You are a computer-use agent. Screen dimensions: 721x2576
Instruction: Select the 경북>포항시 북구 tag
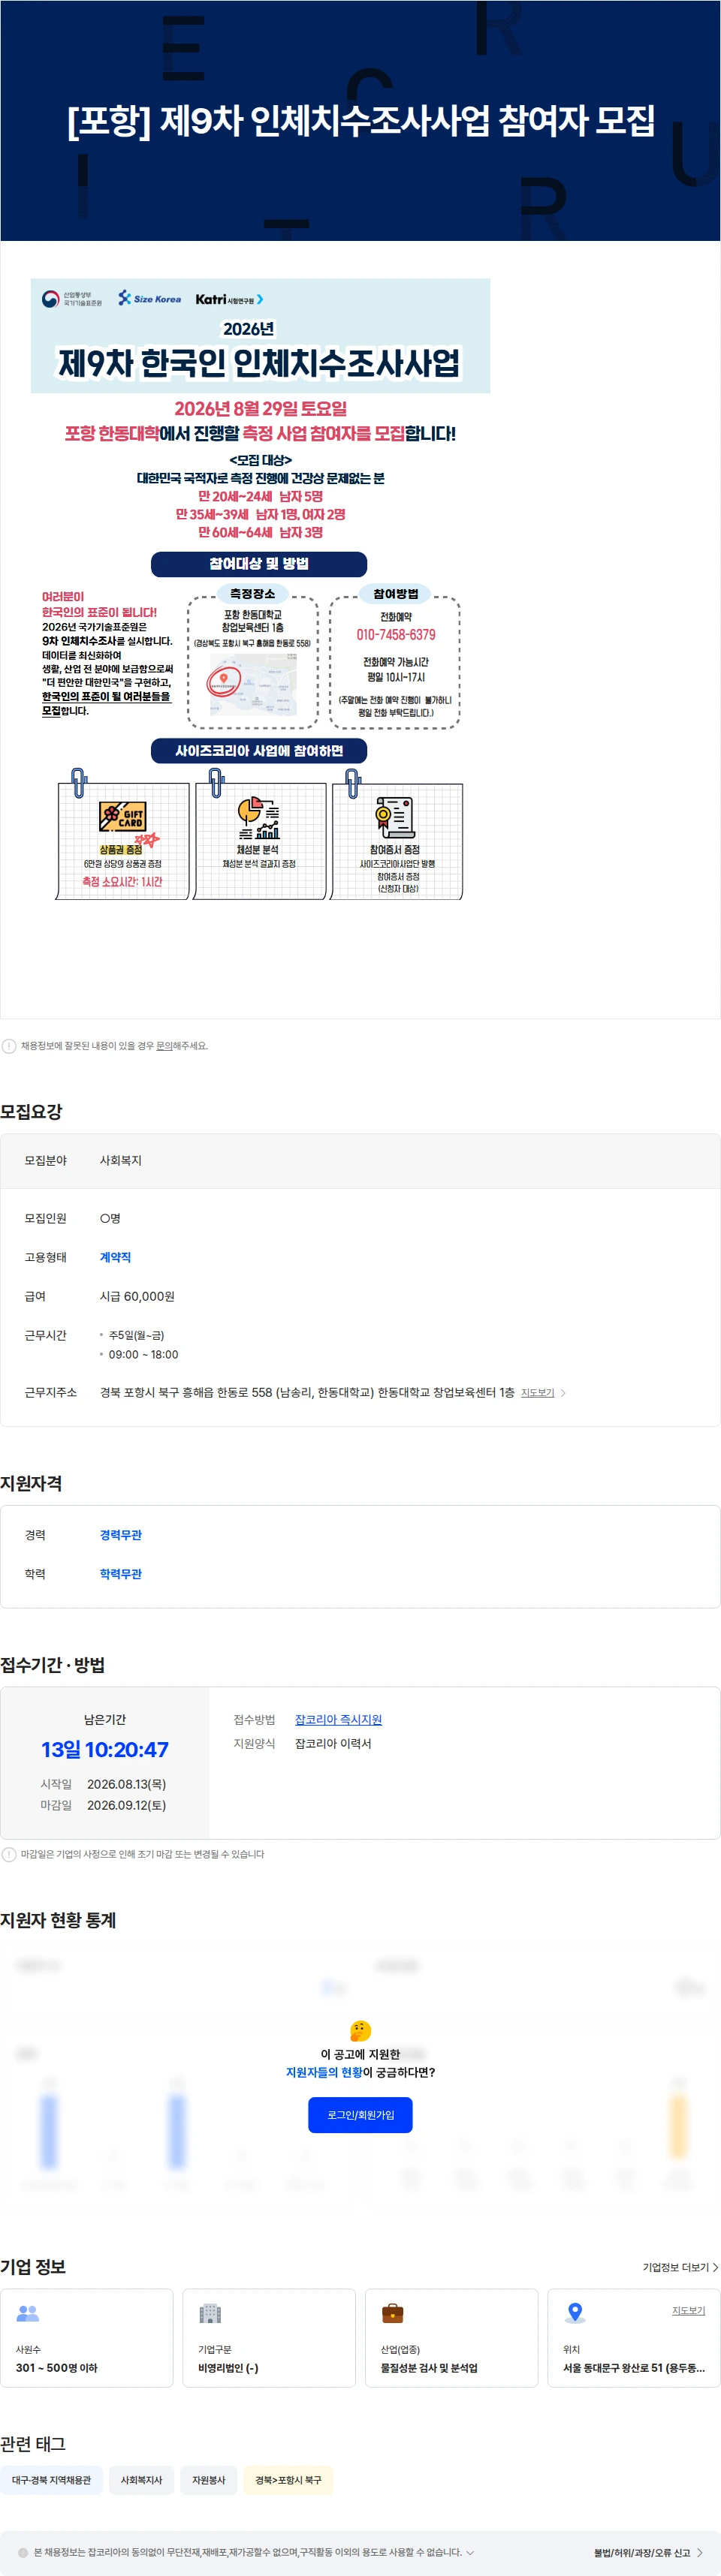[288, 2480]
